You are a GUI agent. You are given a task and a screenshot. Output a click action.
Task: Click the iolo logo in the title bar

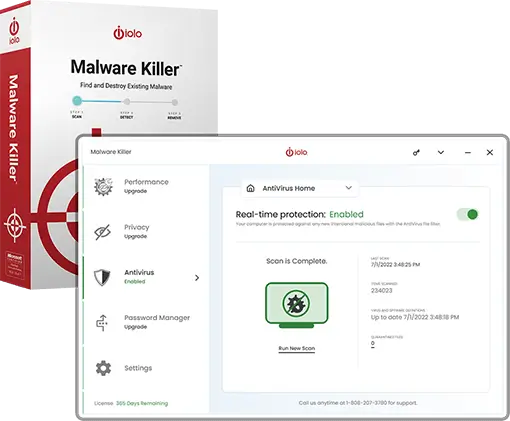click(296, 152)
